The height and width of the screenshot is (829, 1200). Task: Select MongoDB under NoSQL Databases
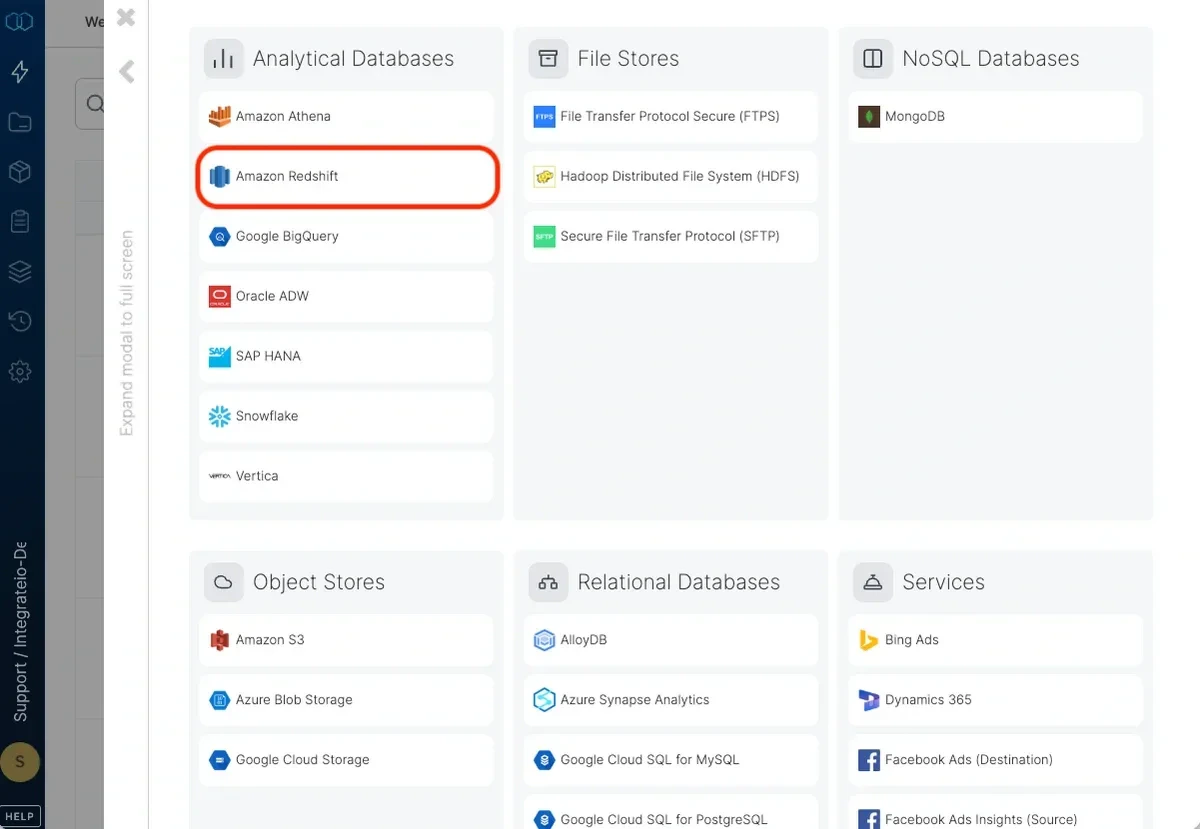click(x=994, y=116)
